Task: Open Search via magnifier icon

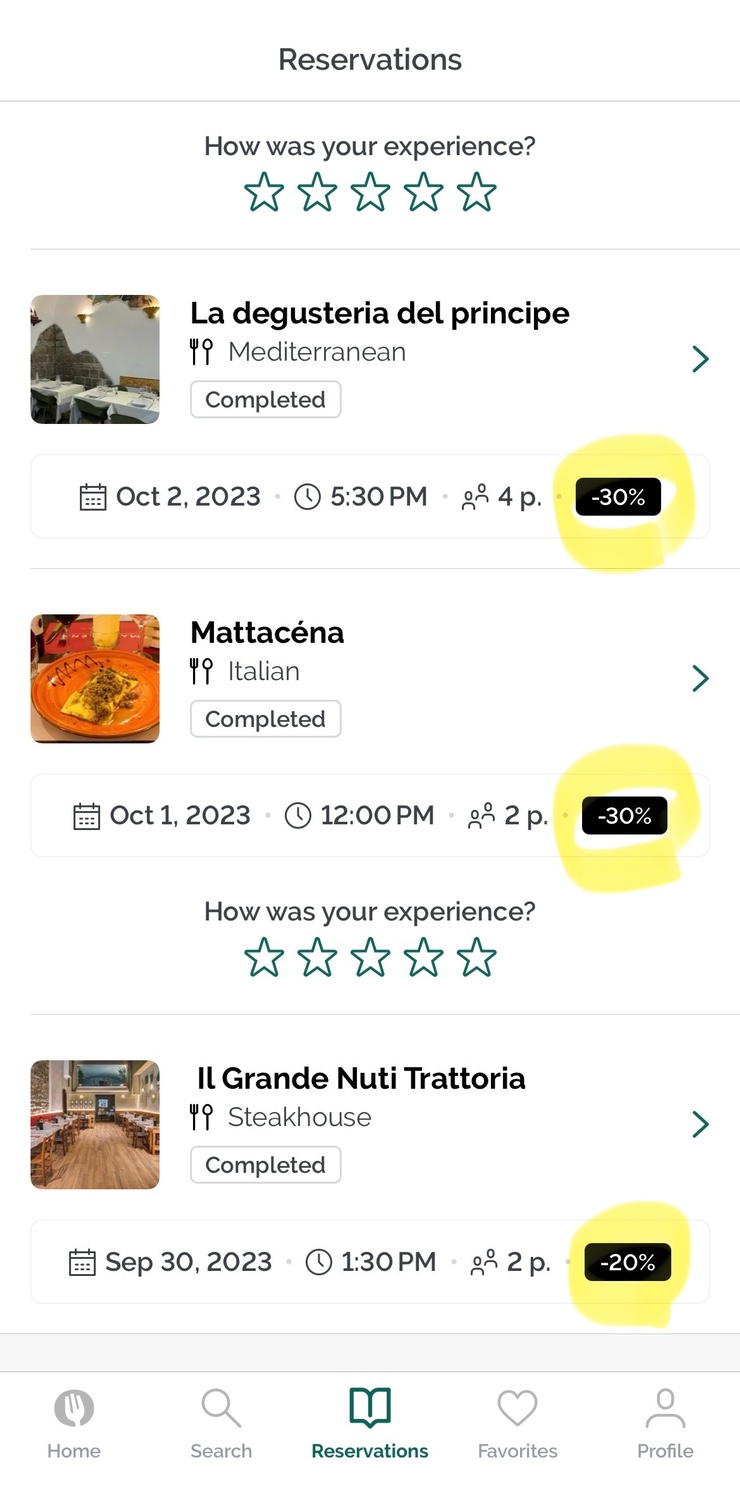Action: tap(220, 1409)
